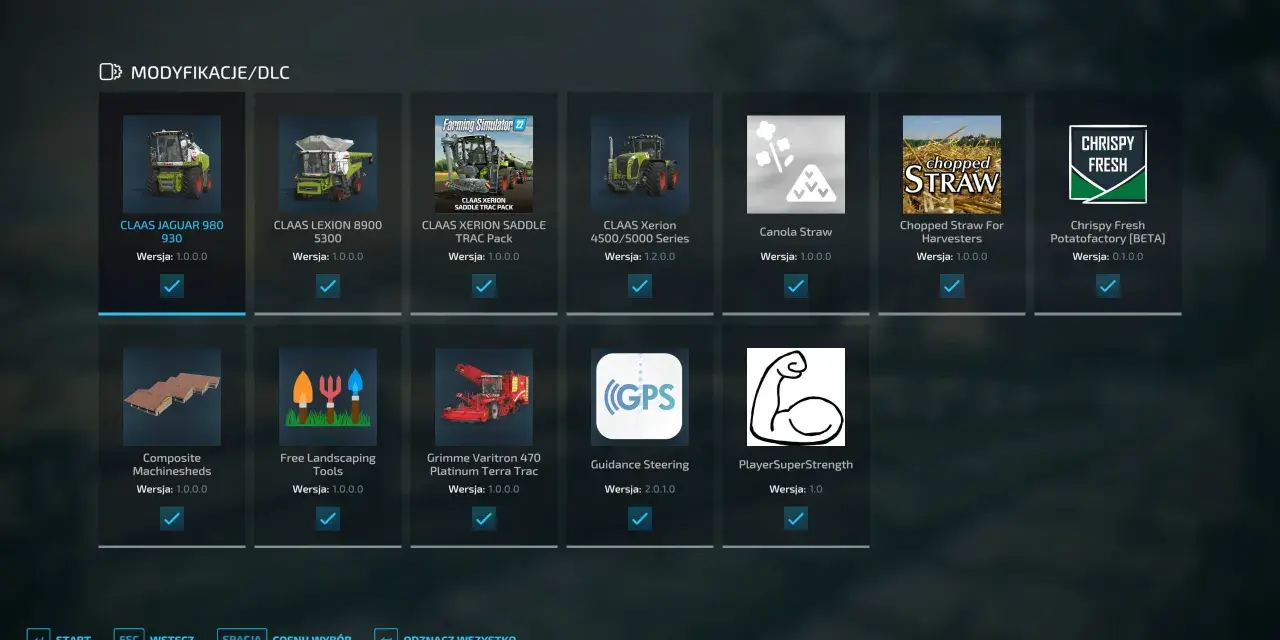The width and height of the screenshot is (1280, 640).
Task: Click the Grimme Varitron 470 harvester icon
Action: [484, 397]
